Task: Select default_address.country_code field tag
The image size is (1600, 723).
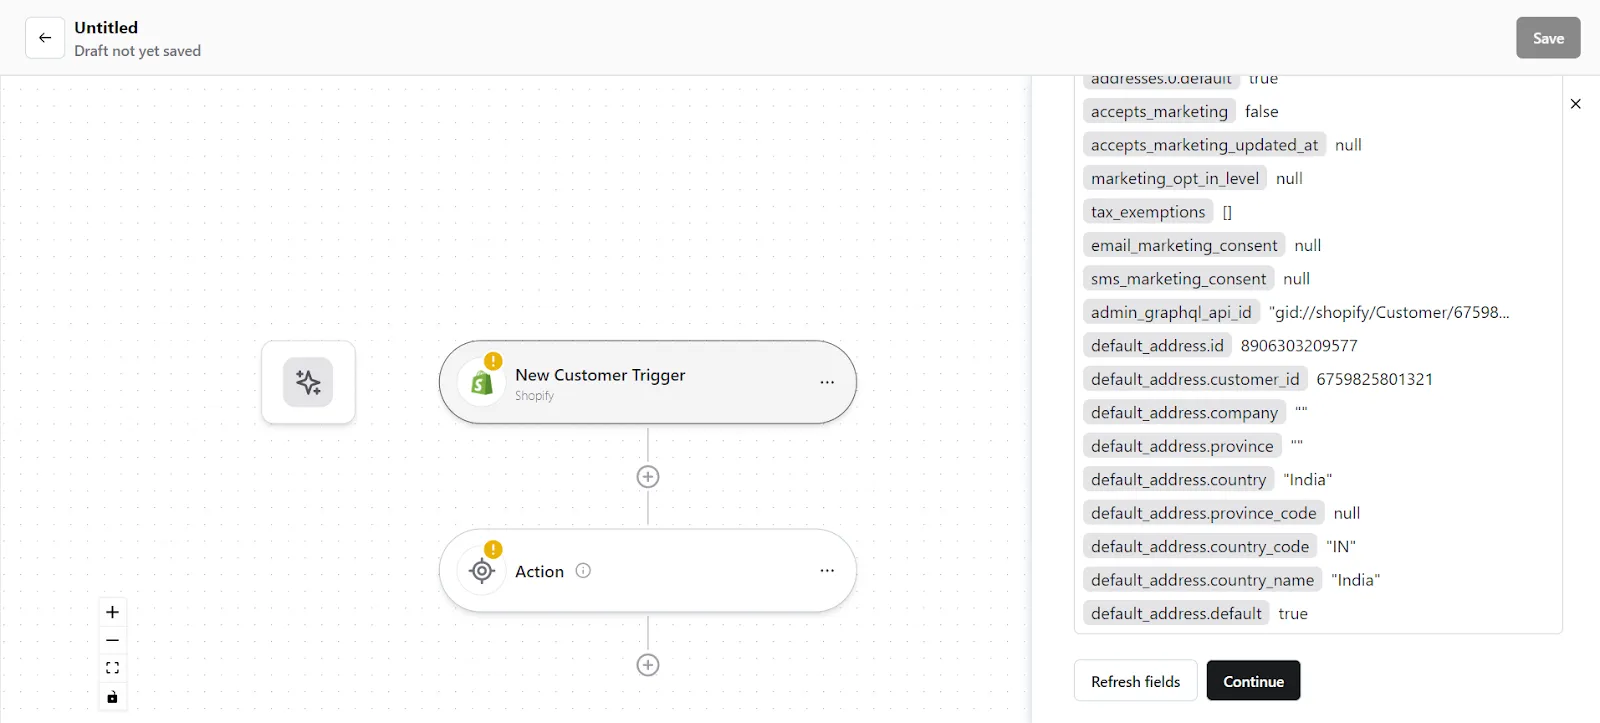Action: coord(1200,547)
